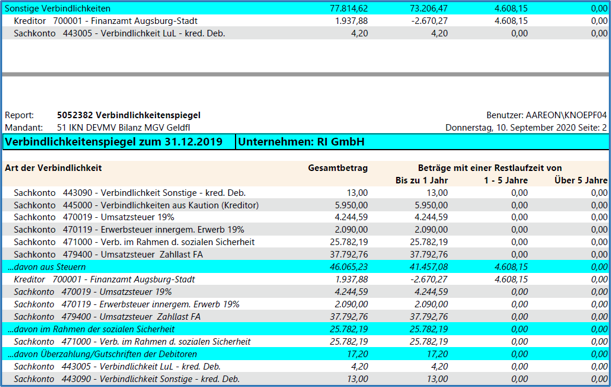
Task: Select italic 'Kreditor 700001 - Finanzamt Augsburg-Stadt' under Steuern
Action: point(104,279)
